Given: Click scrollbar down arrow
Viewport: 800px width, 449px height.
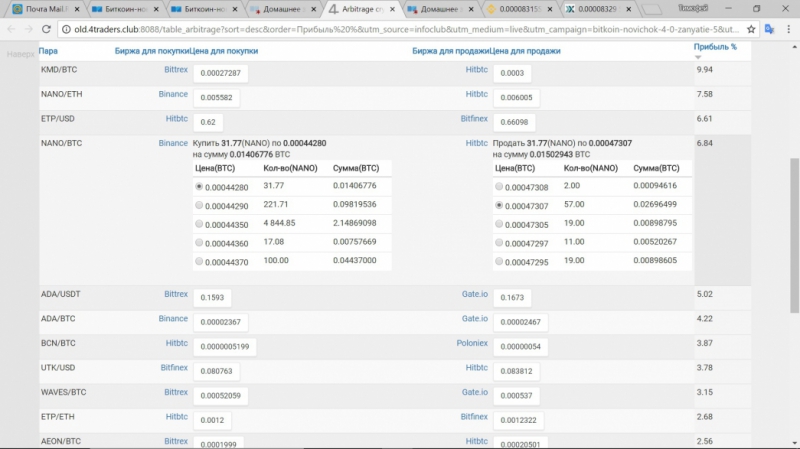Looking at the screenshot, I should click(794, 443).
